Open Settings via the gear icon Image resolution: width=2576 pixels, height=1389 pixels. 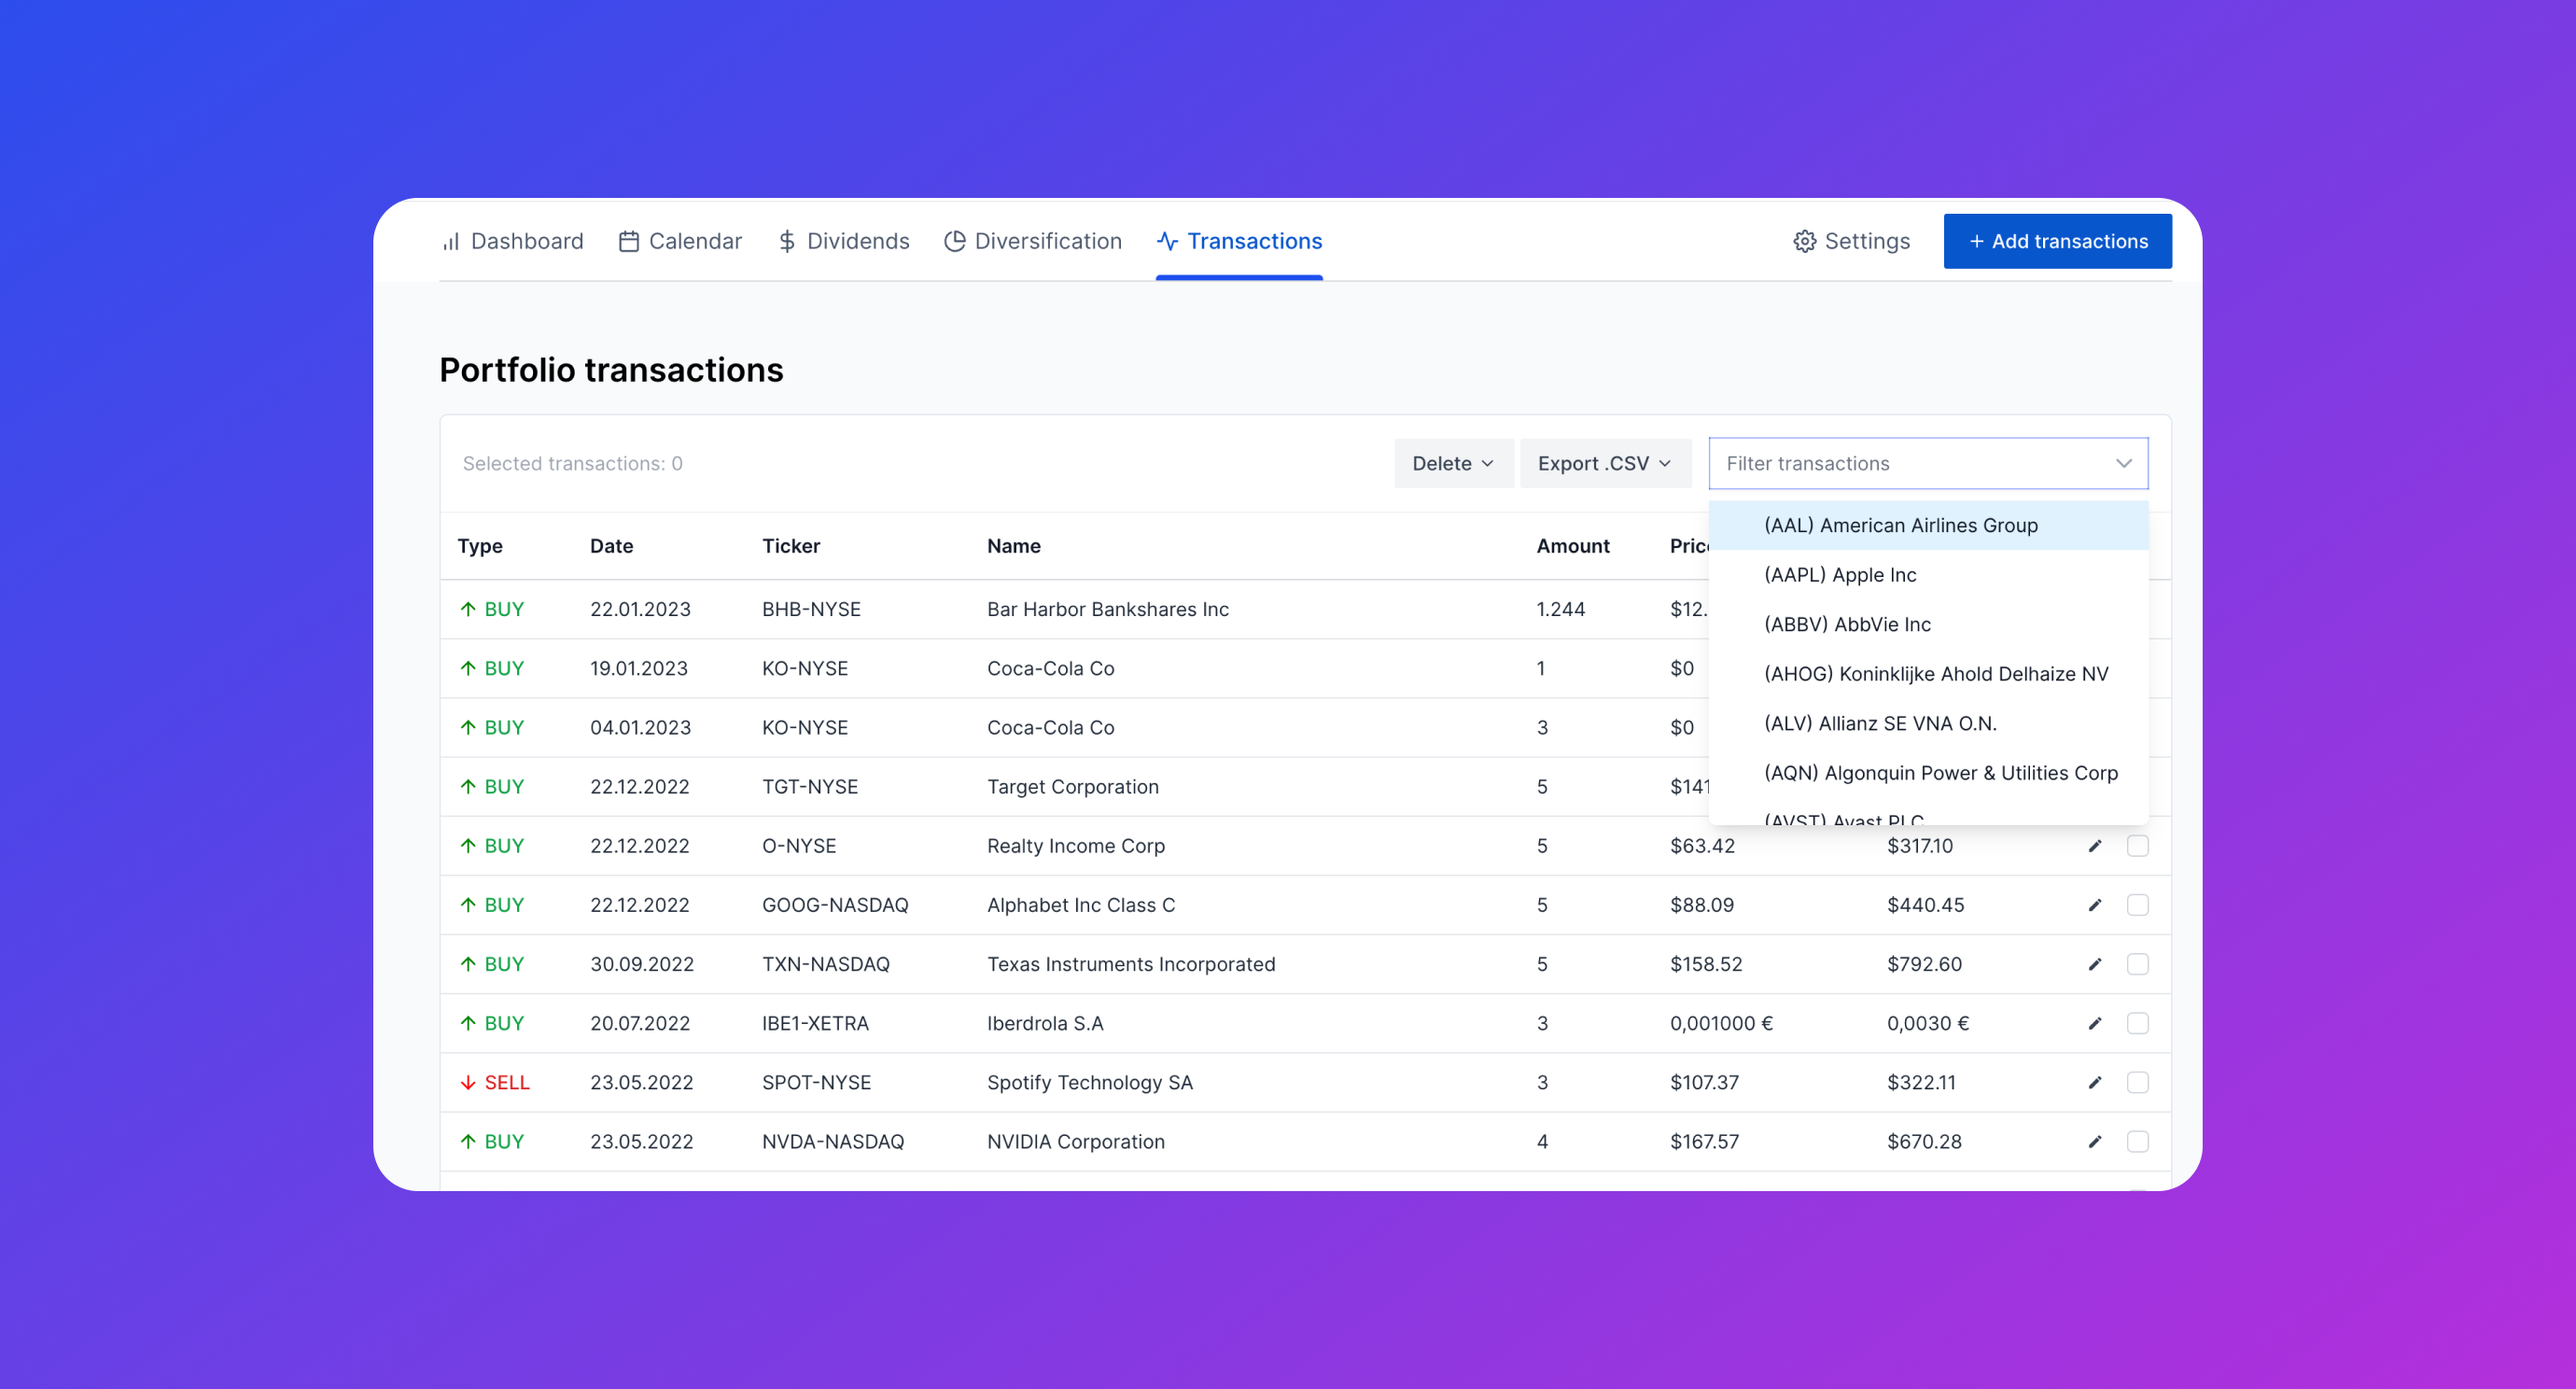1804,241
